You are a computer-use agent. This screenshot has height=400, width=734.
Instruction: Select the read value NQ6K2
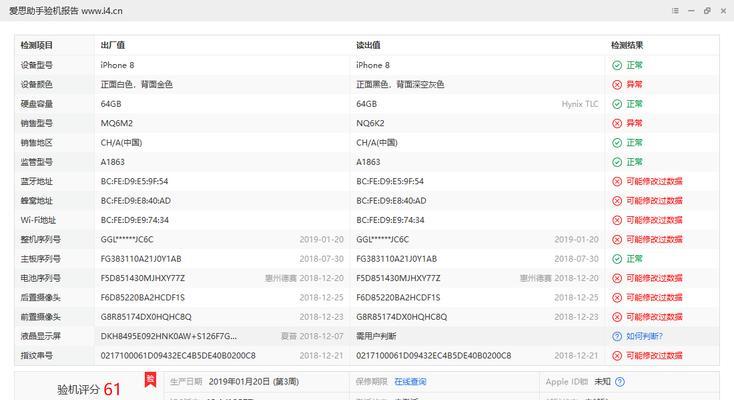click(370, 123)
